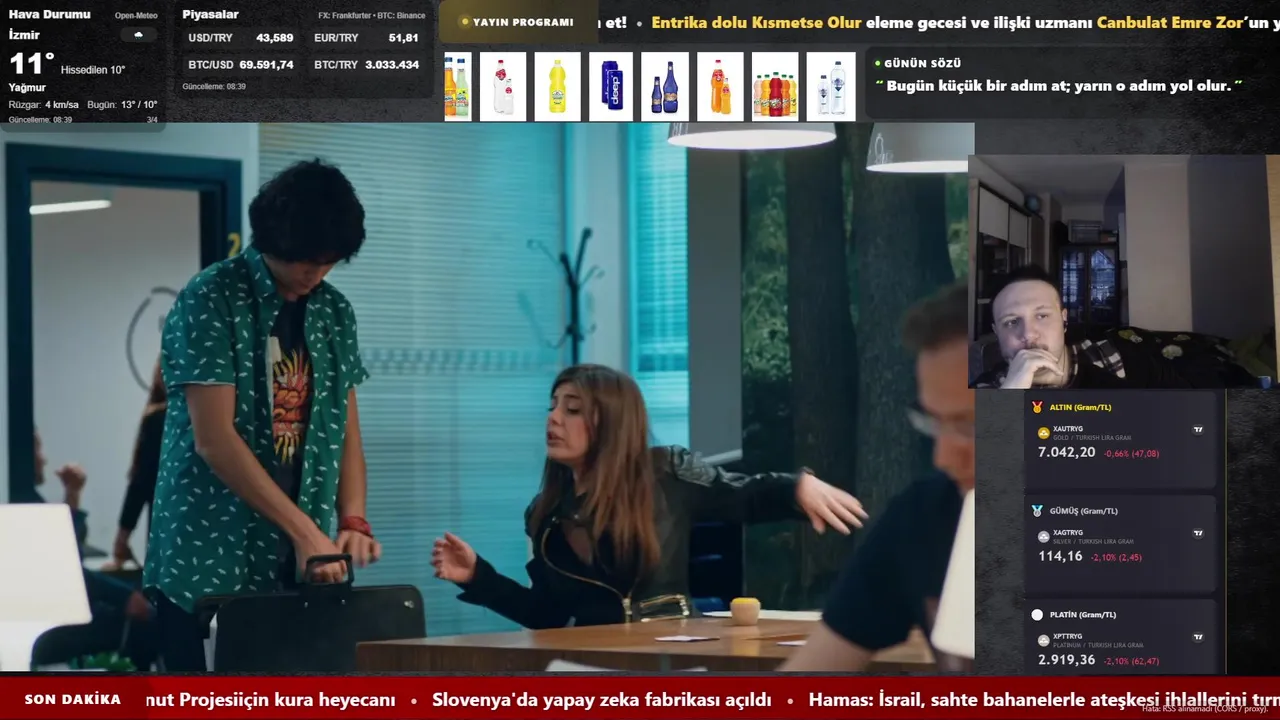Click the EUR/TRY 51,81 rate

point(366,38)
